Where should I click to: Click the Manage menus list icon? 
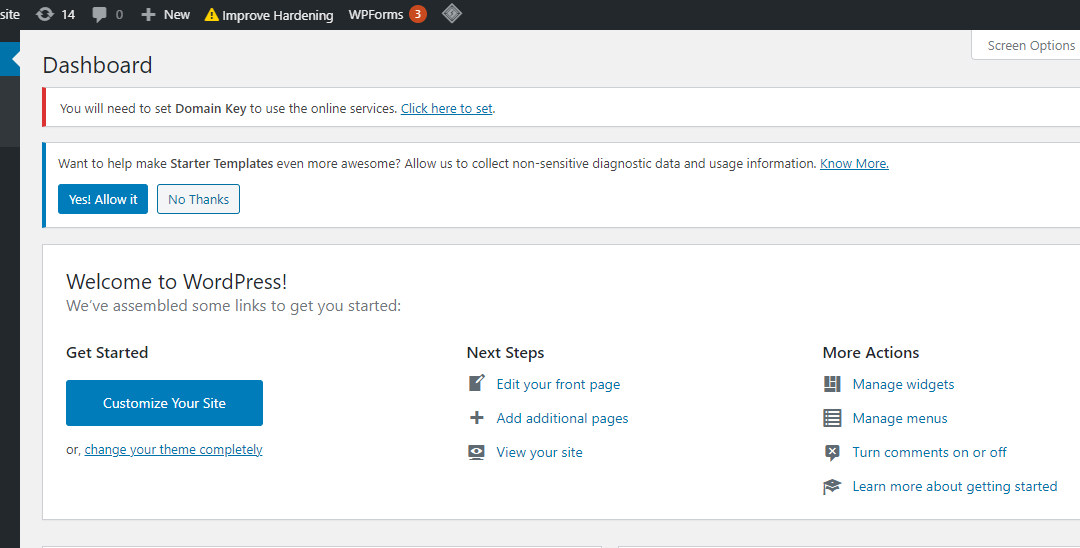point(832,418)
